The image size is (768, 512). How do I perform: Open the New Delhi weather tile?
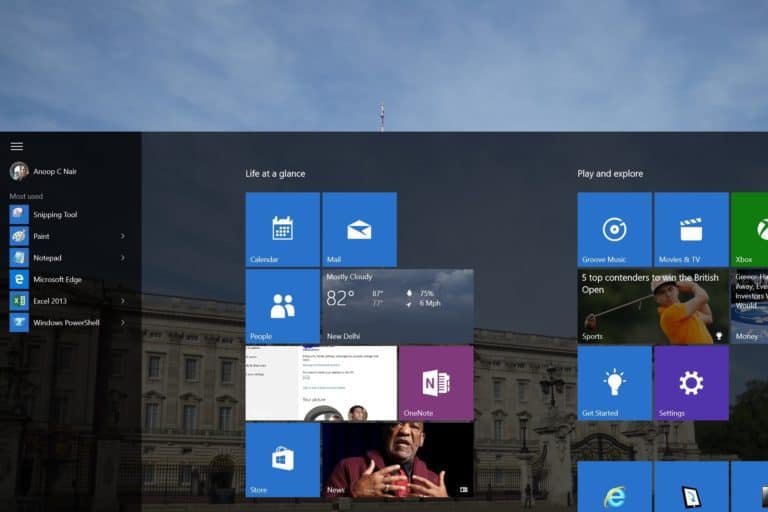point(398,306)
